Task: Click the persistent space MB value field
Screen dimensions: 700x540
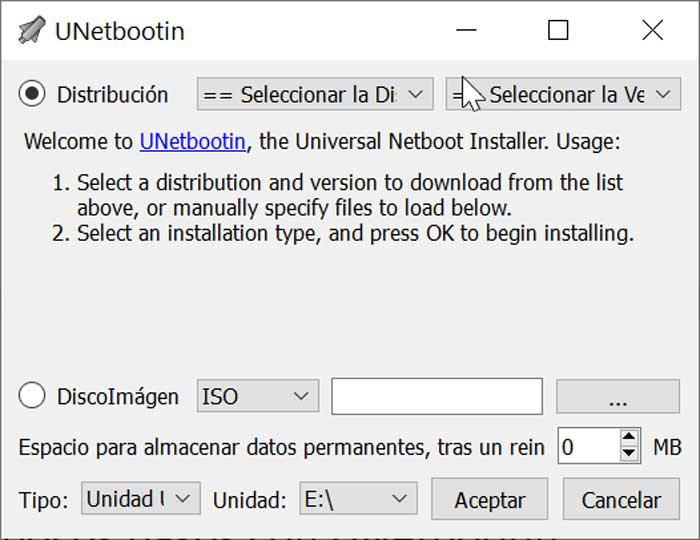Action: click(589, 446)
